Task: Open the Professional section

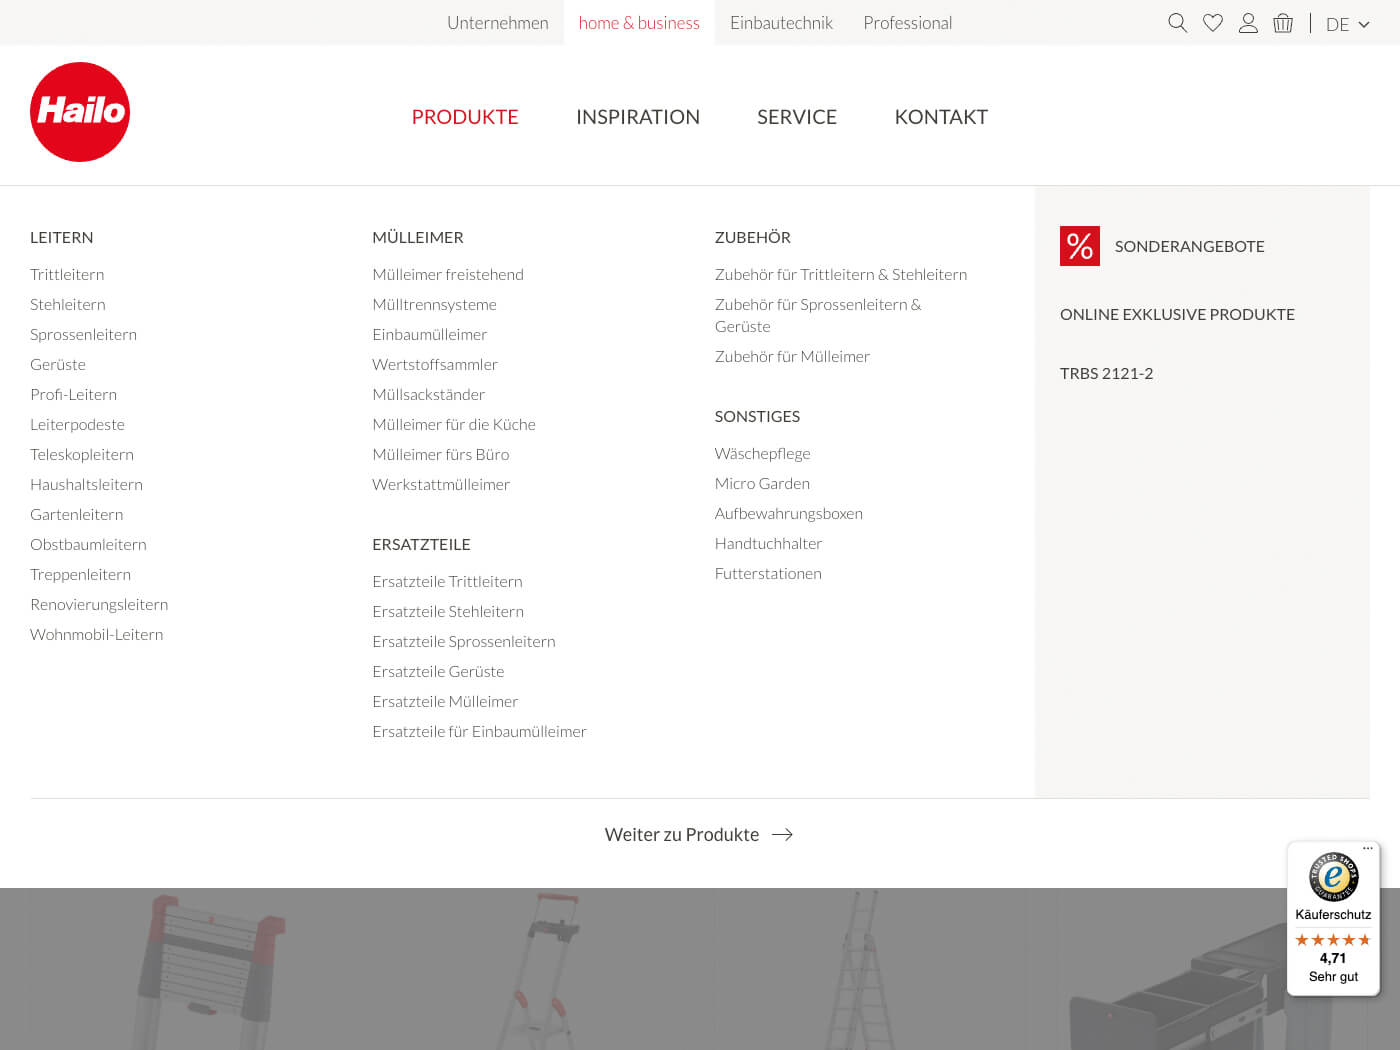Action: tap(907, 22)
